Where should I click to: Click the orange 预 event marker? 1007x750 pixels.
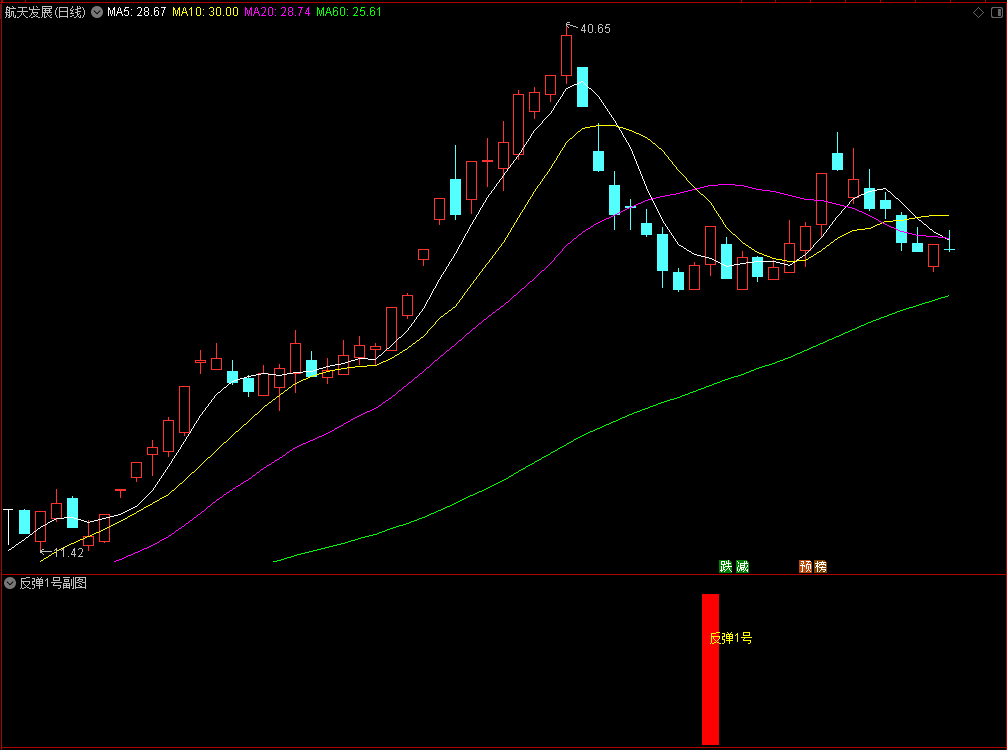[x=805, y=566]
